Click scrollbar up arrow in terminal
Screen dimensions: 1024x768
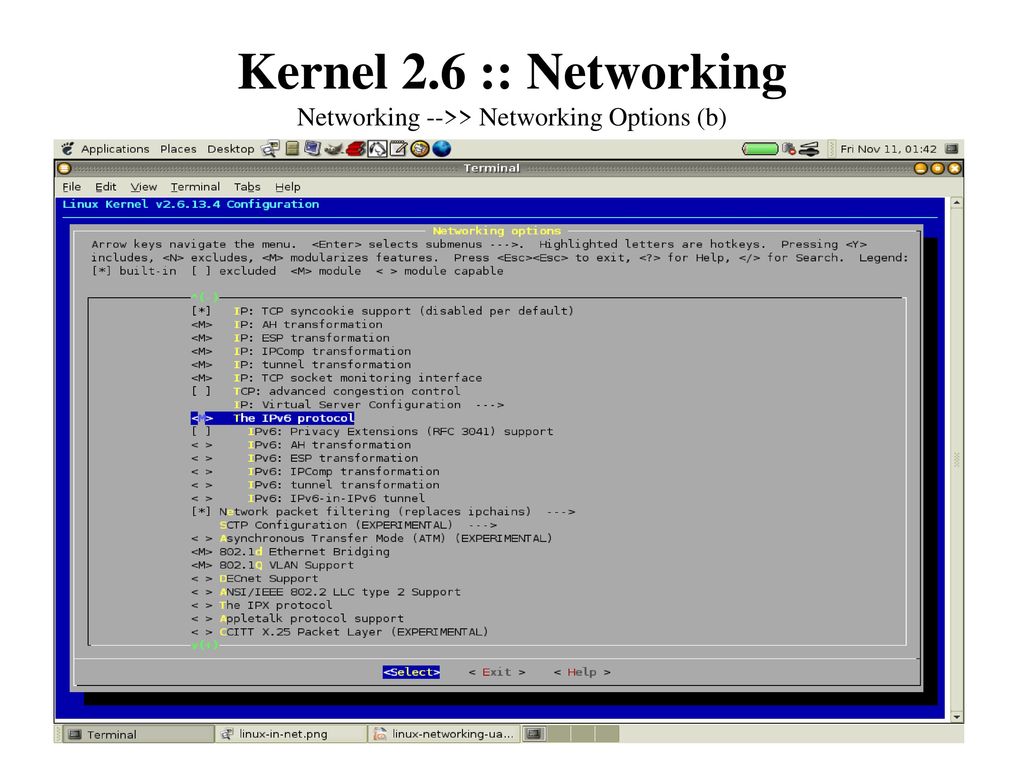pos(956,203)
